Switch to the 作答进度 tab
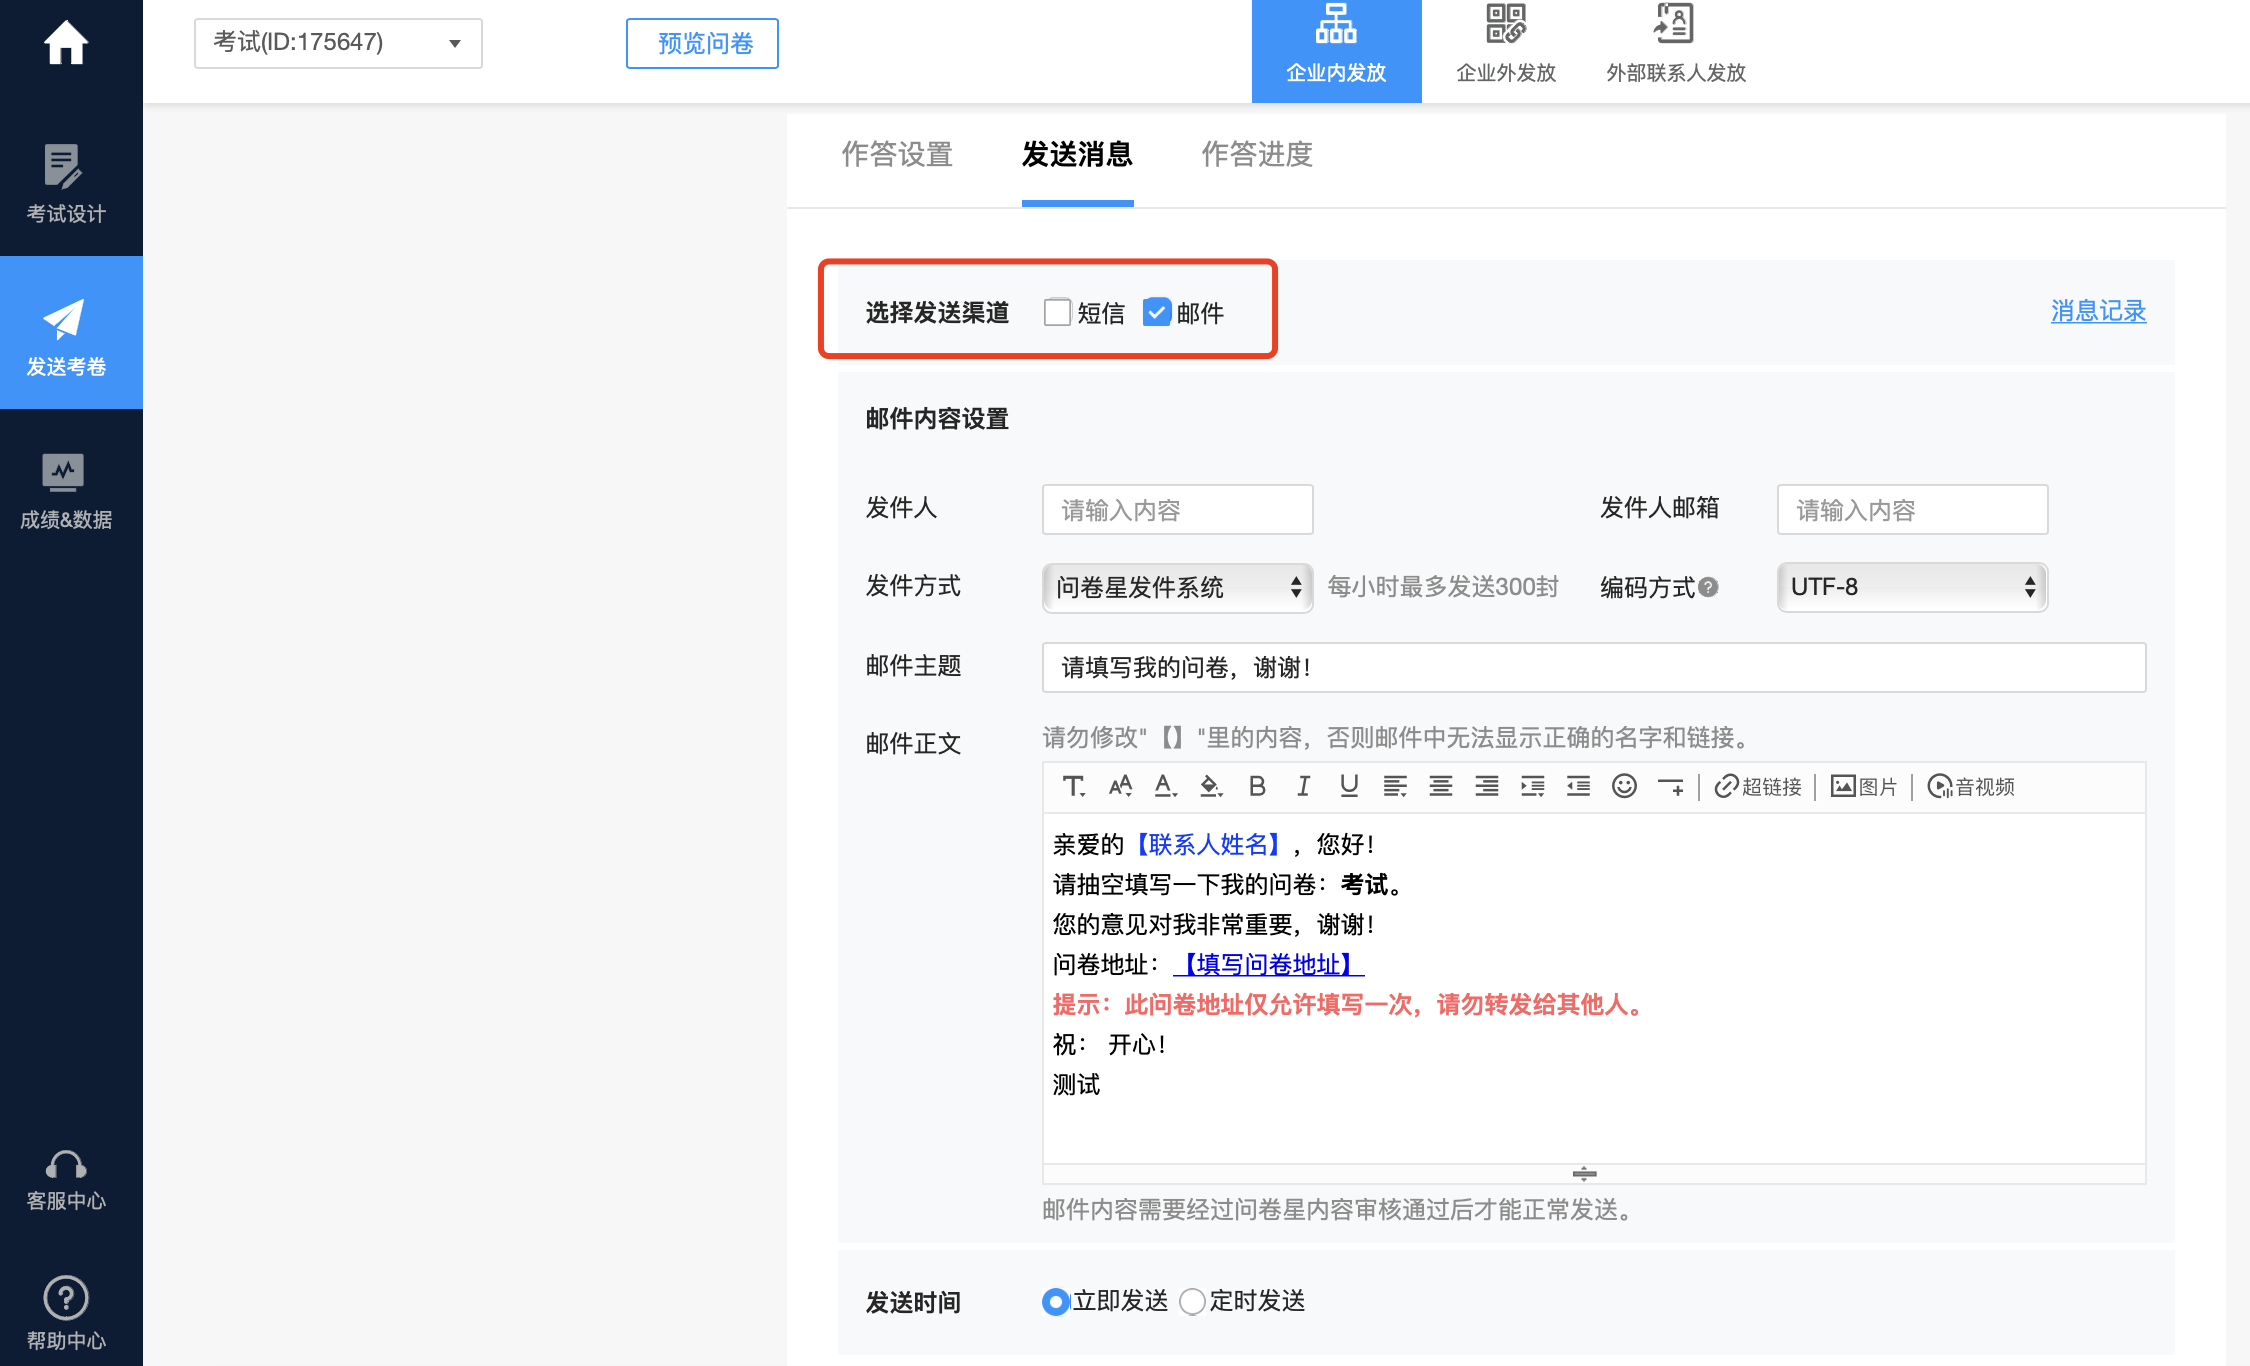 (1257, 155)
